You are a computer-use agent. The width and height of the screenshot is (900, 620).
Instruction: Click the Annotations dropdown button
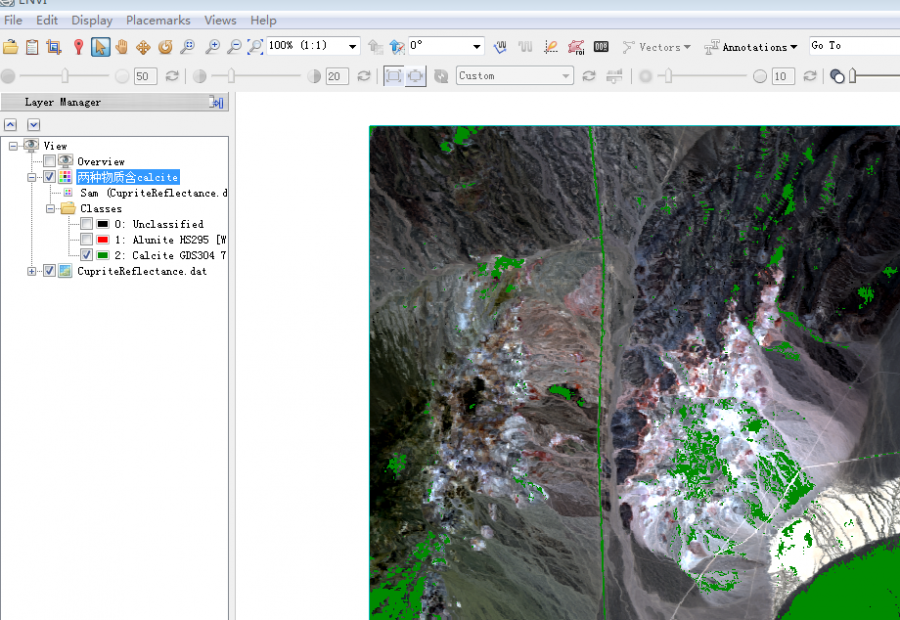[x=750, y=47]
